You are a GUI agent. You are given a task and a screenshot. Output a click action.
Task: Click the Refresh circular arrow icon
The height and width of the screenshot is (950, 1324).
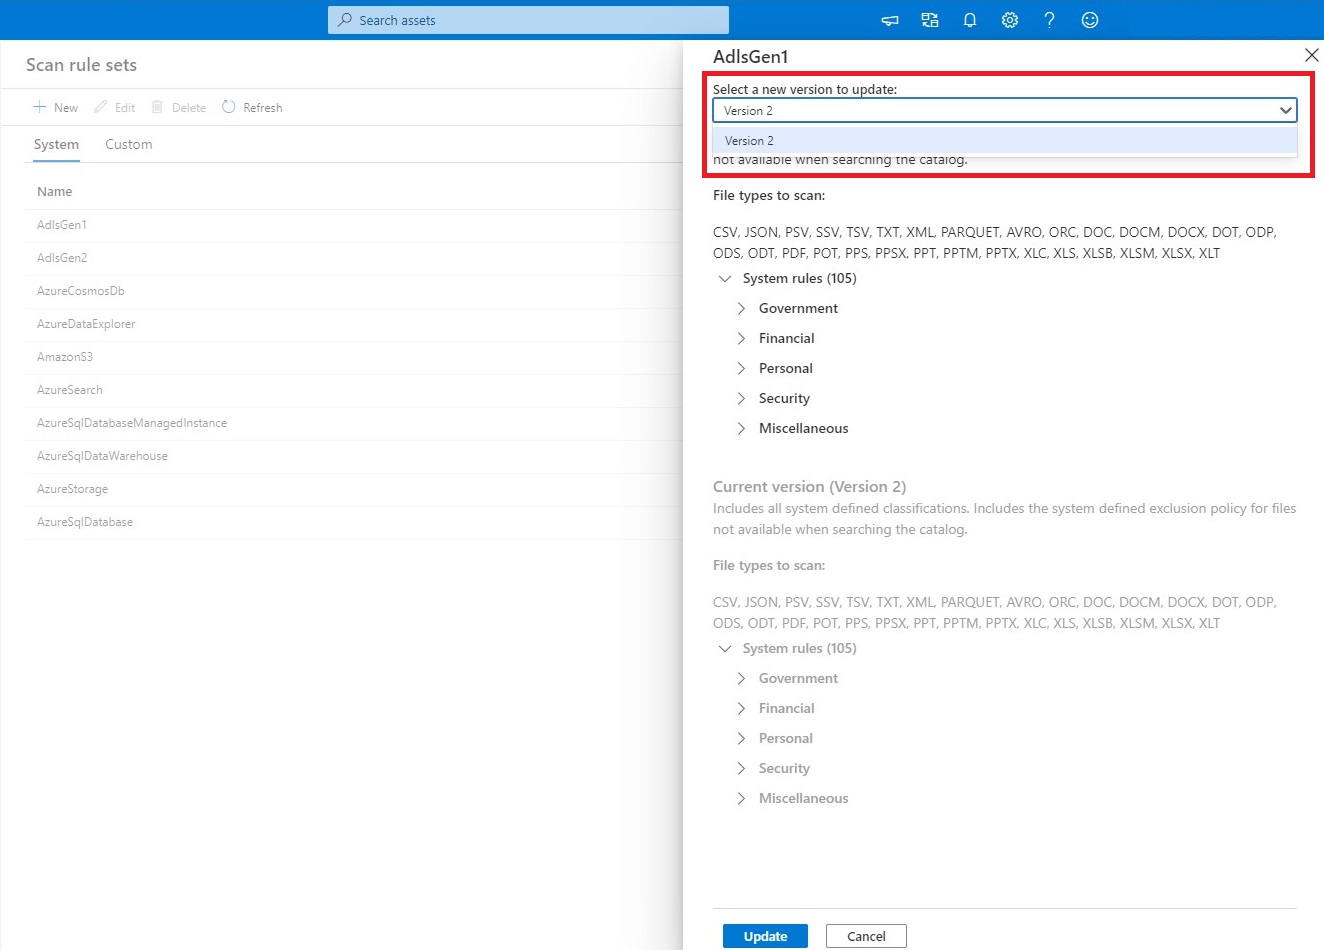coord(229,107)
